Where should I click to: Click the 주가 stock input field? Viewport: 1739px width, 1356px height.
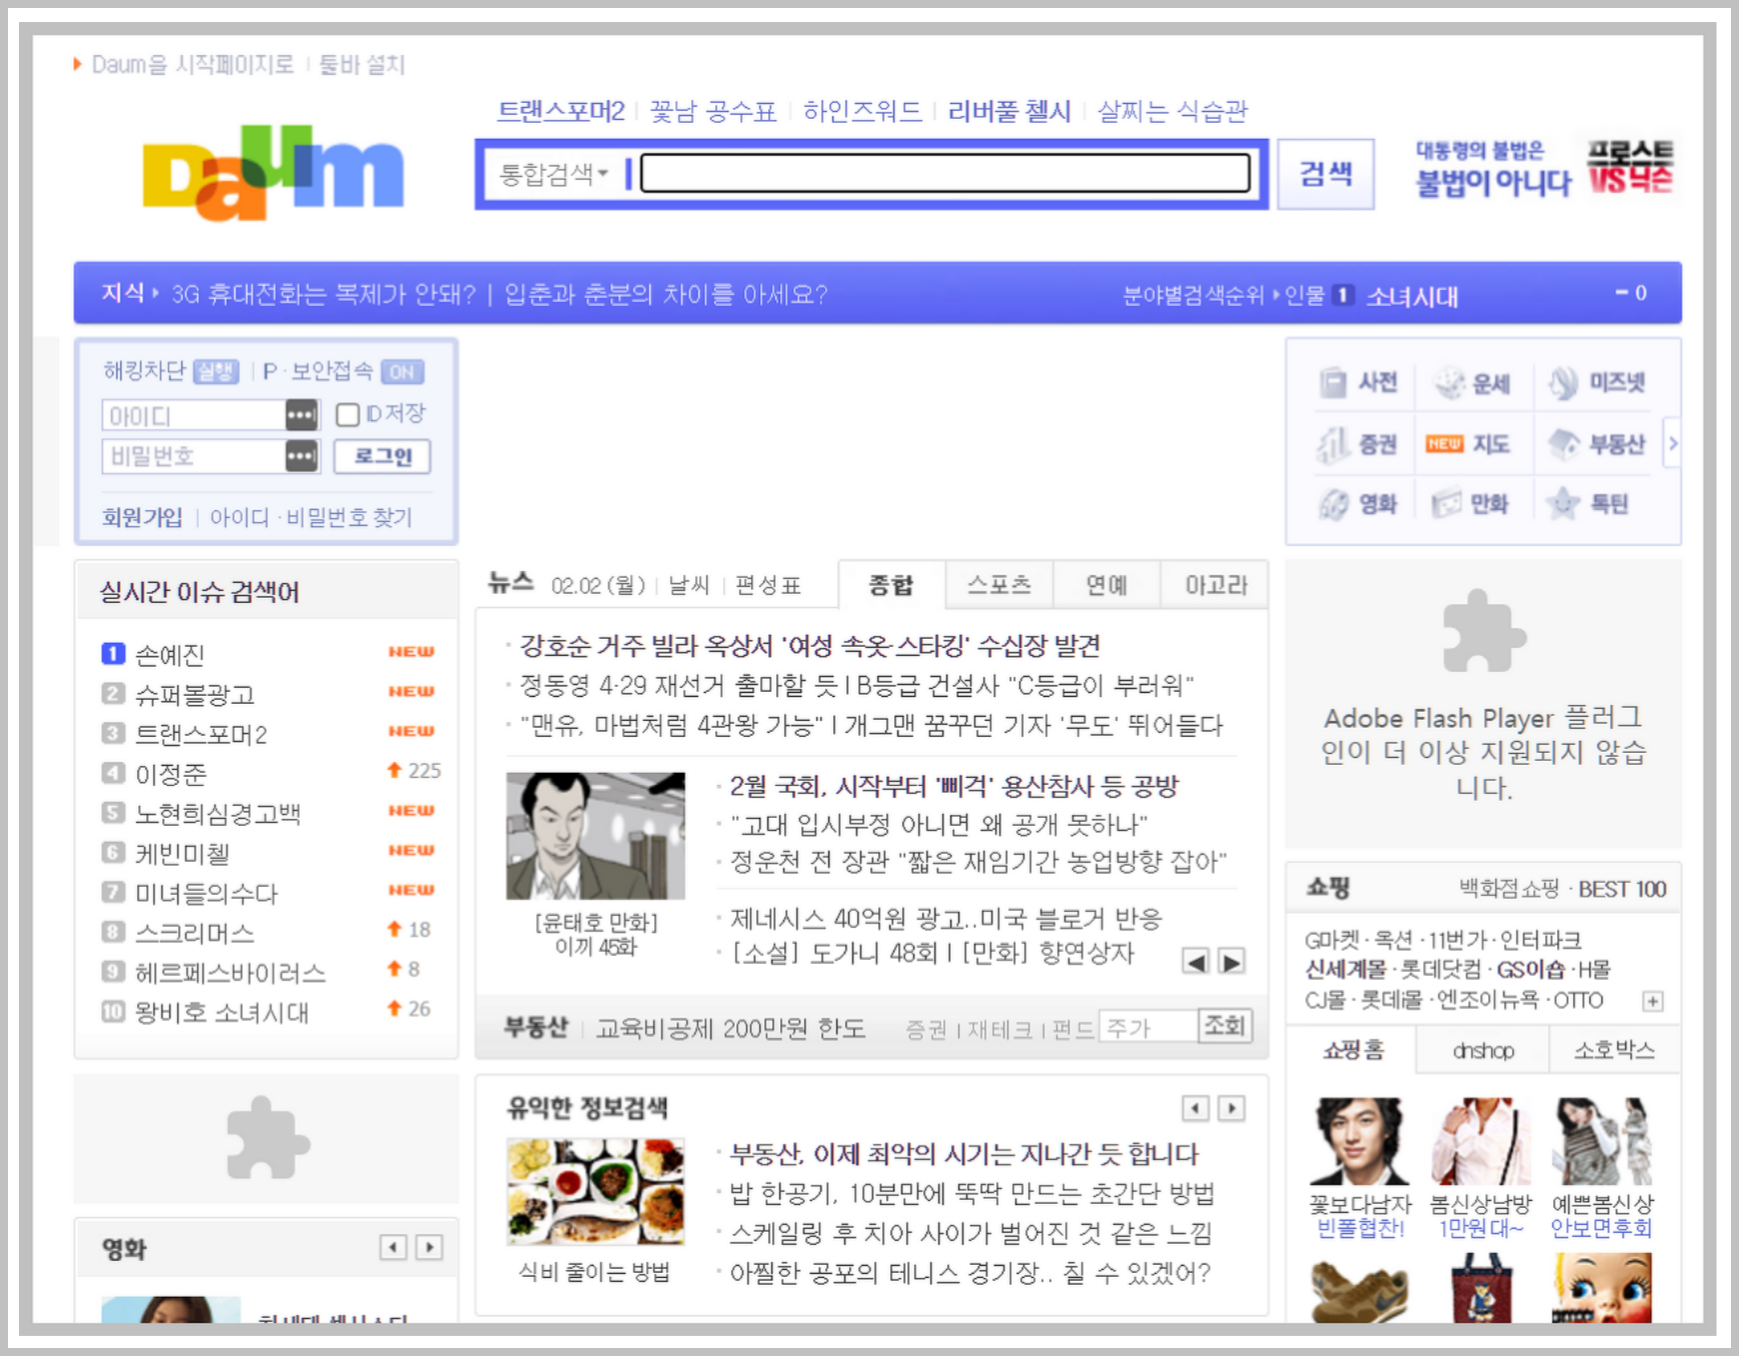click(x=1148, y=1027)
